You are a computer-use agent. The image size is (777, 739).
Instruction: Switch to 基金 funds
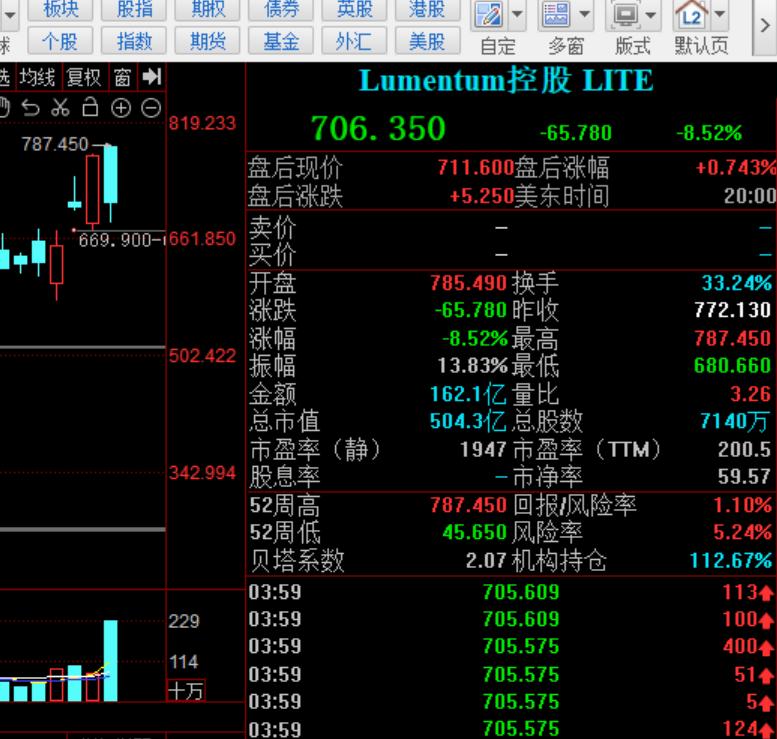pyautogui.click(x=281, y=41)
